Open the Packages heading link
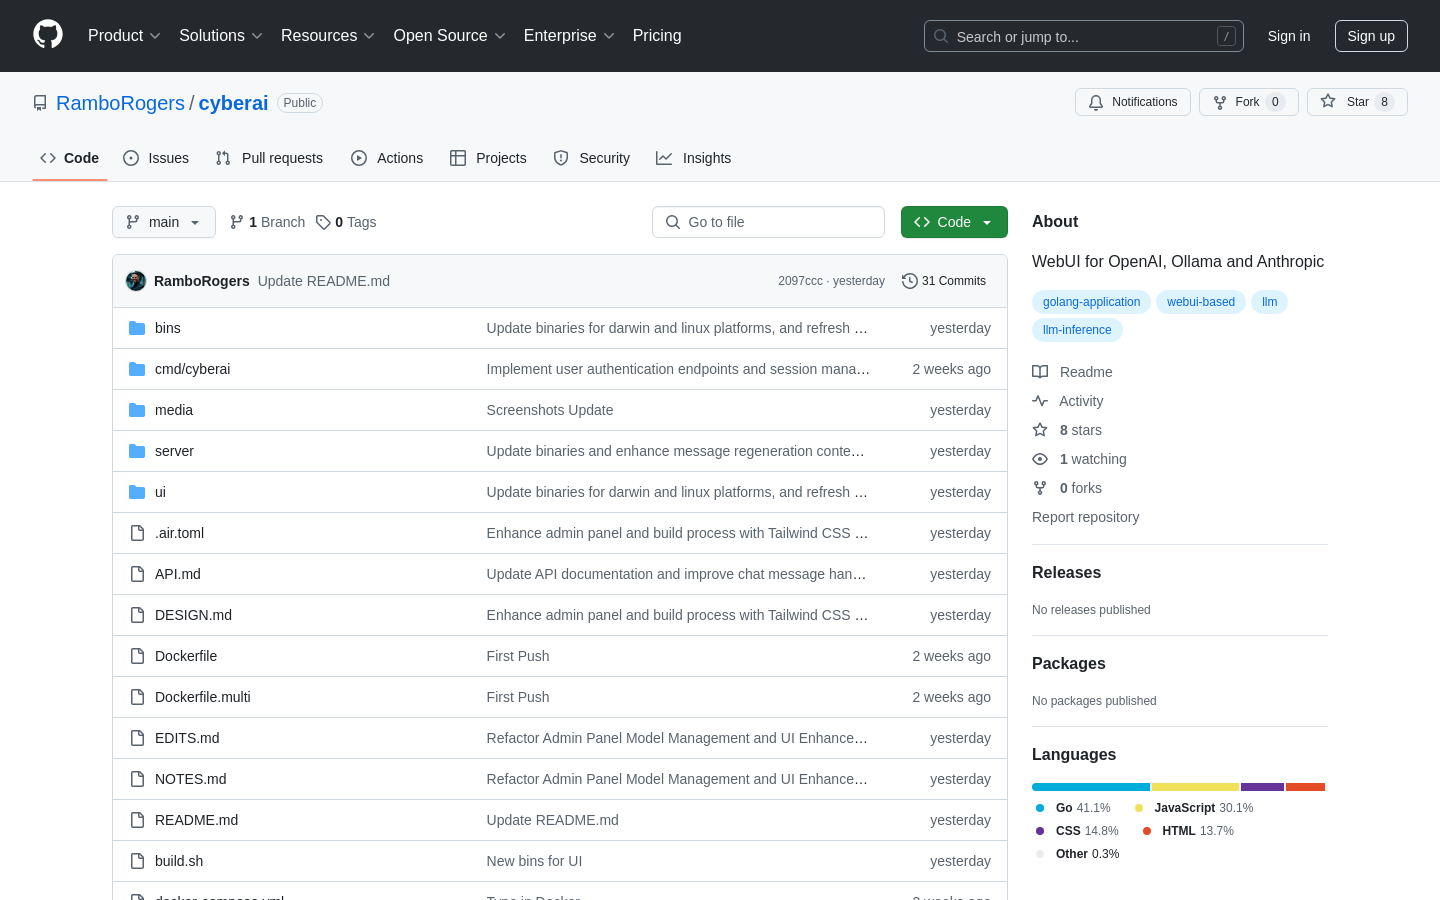 [1069, 664]
